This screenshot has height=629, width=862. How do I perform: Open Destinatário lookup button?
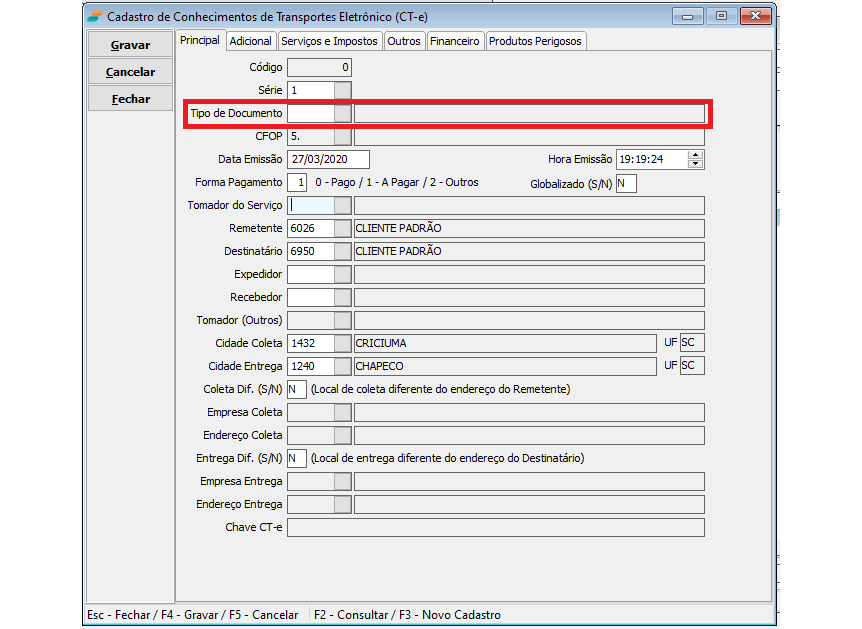343,251
